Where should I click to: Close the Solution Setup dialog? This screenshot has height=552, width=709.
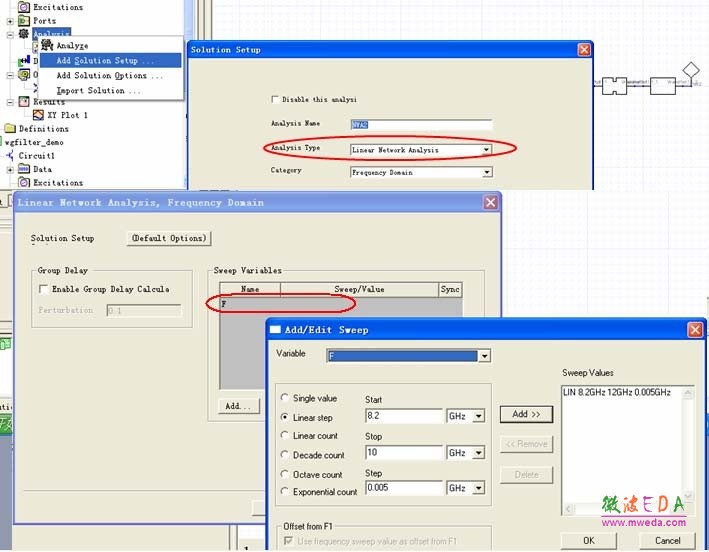click(x=584, y=50)
